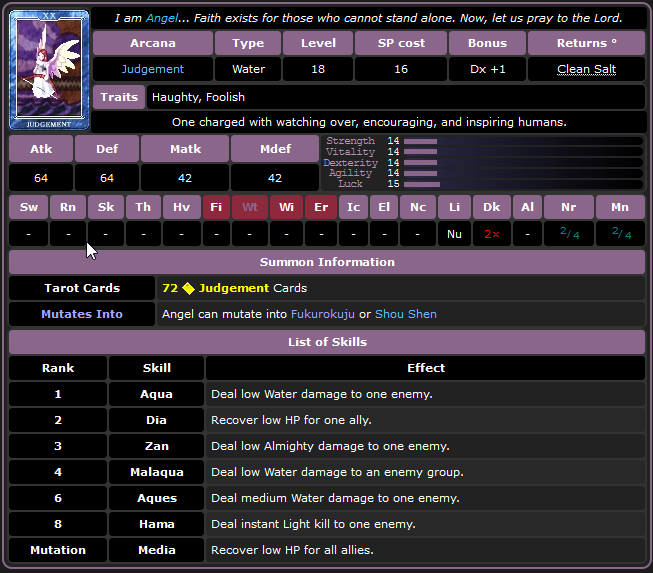Select the Fi fire element header
The height and width of the screenshot is (573, 653).
(216, 207)
